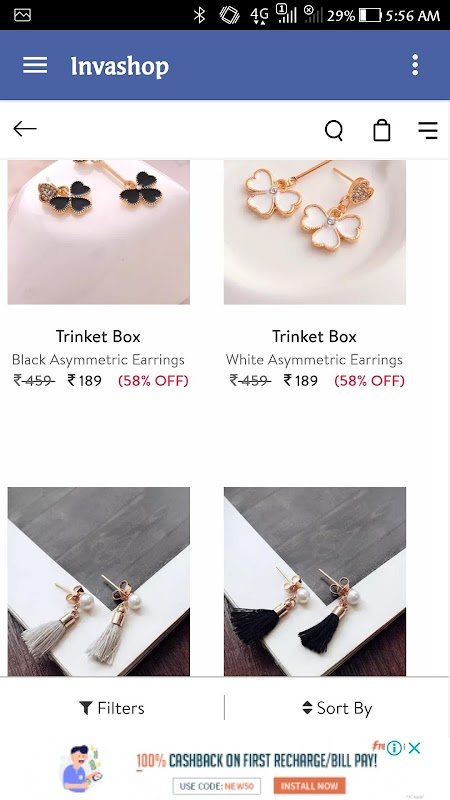Open the grey tassel earrings product
This screenshot has height=800, width=450.
pos(98,582)
